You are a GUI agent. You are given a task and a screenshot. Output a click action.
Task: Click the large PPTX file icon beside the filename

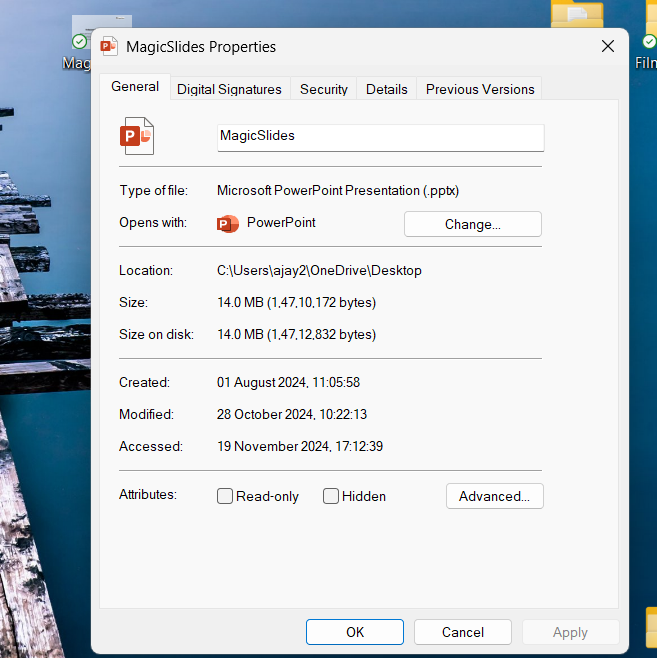tap(136, 136)
